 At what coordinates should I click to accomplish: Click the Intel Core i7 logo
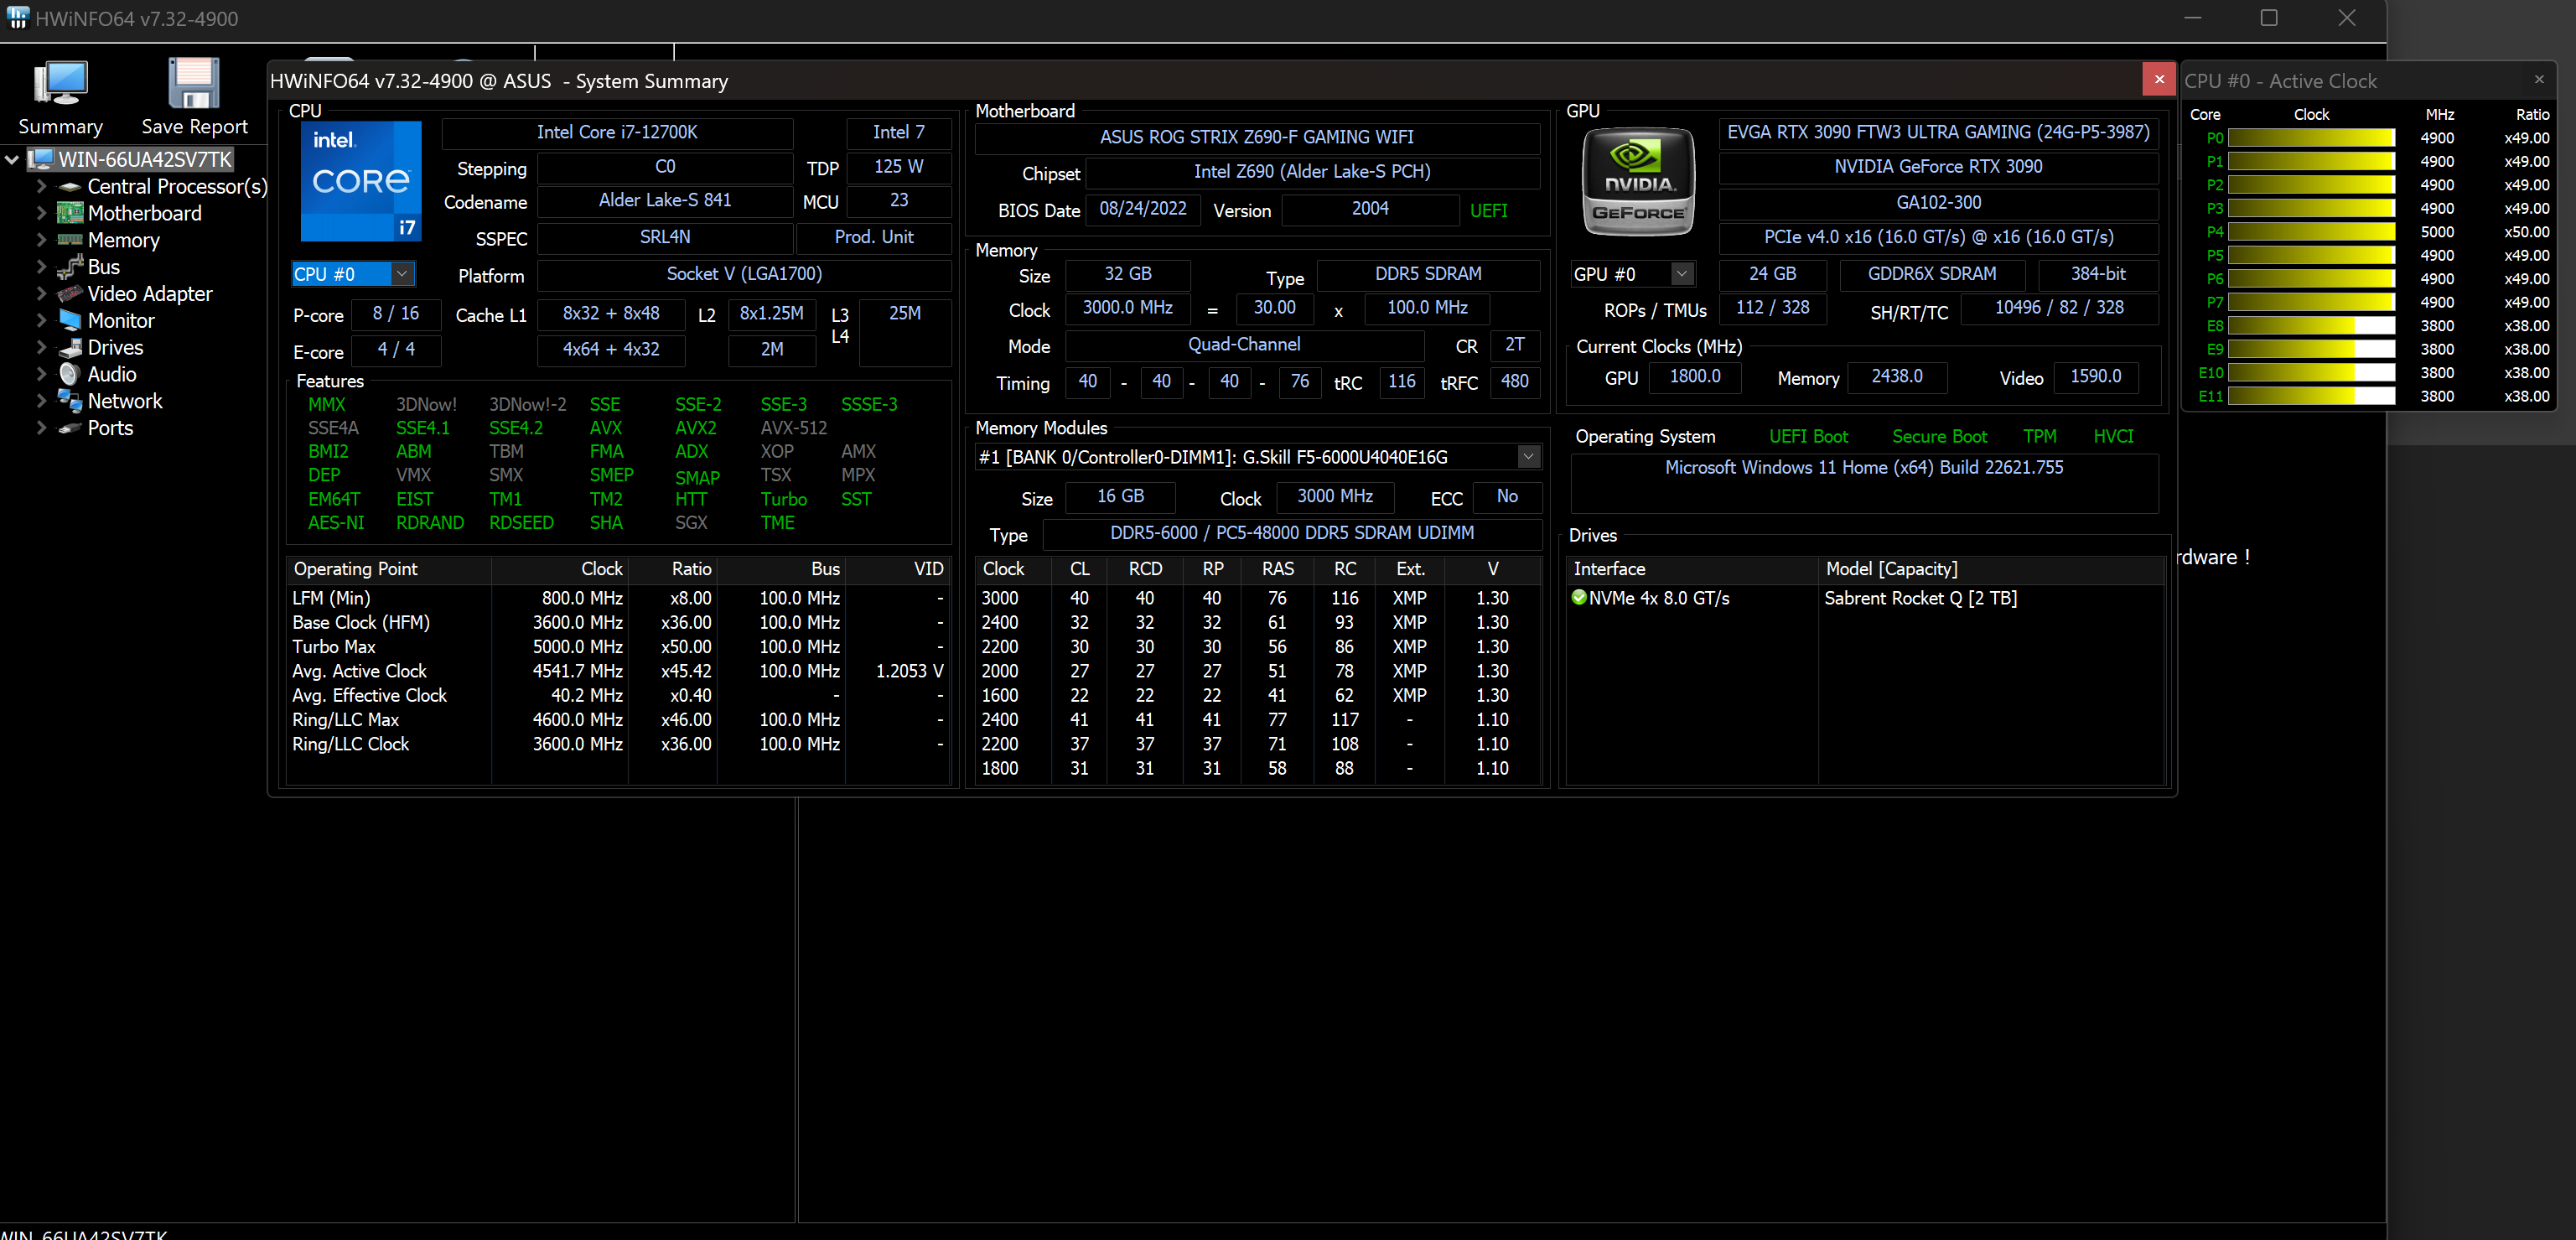[361, 181]
